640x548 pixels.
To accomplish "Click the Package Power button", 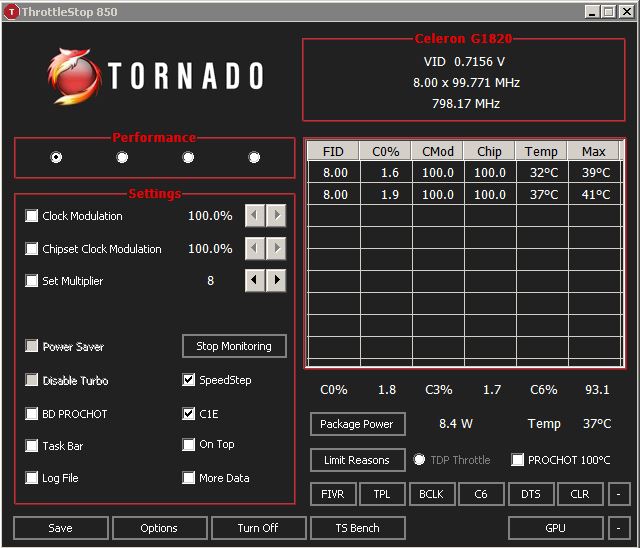I will click(x=358, y=424).
